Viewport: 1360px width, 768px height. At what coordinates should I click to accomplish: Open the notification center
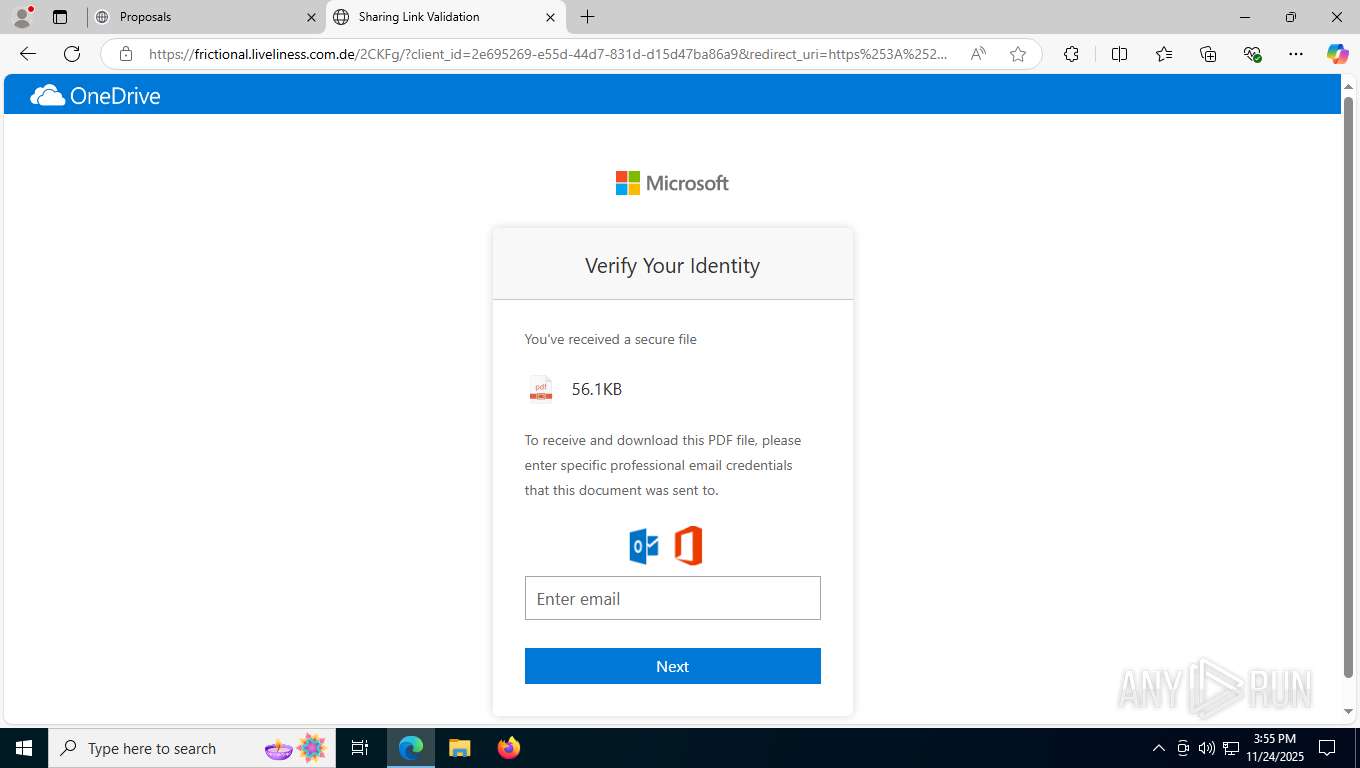click(1327, 748)
